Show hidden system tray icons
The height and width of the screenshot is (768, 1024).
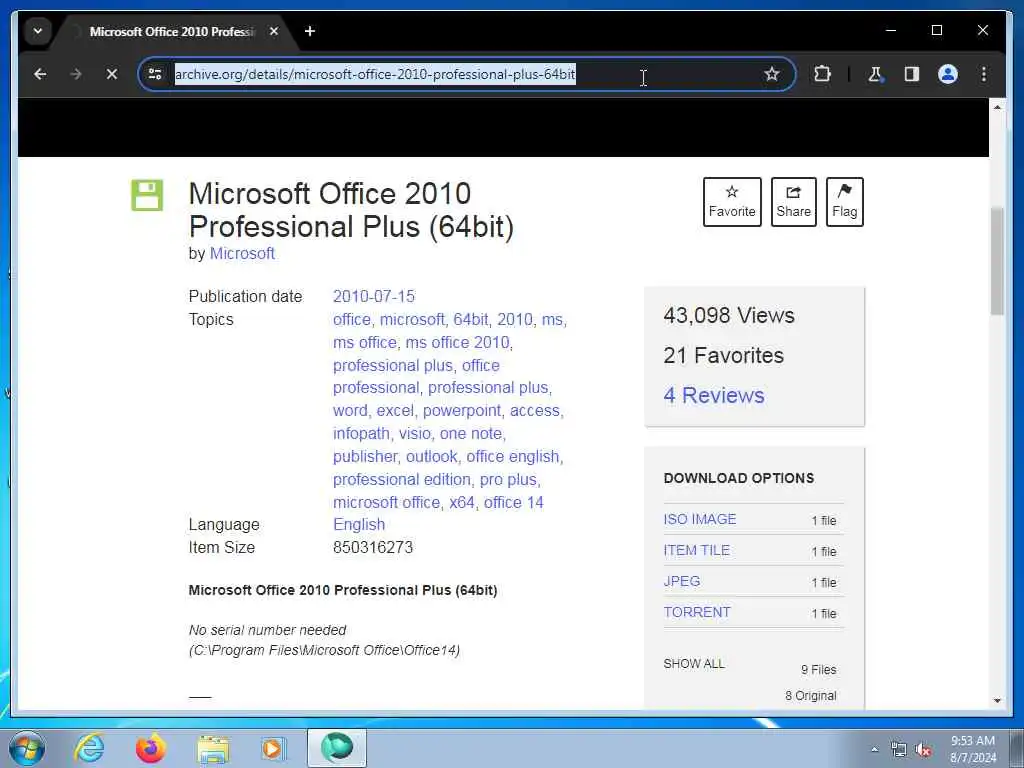(x=874, y=749)
